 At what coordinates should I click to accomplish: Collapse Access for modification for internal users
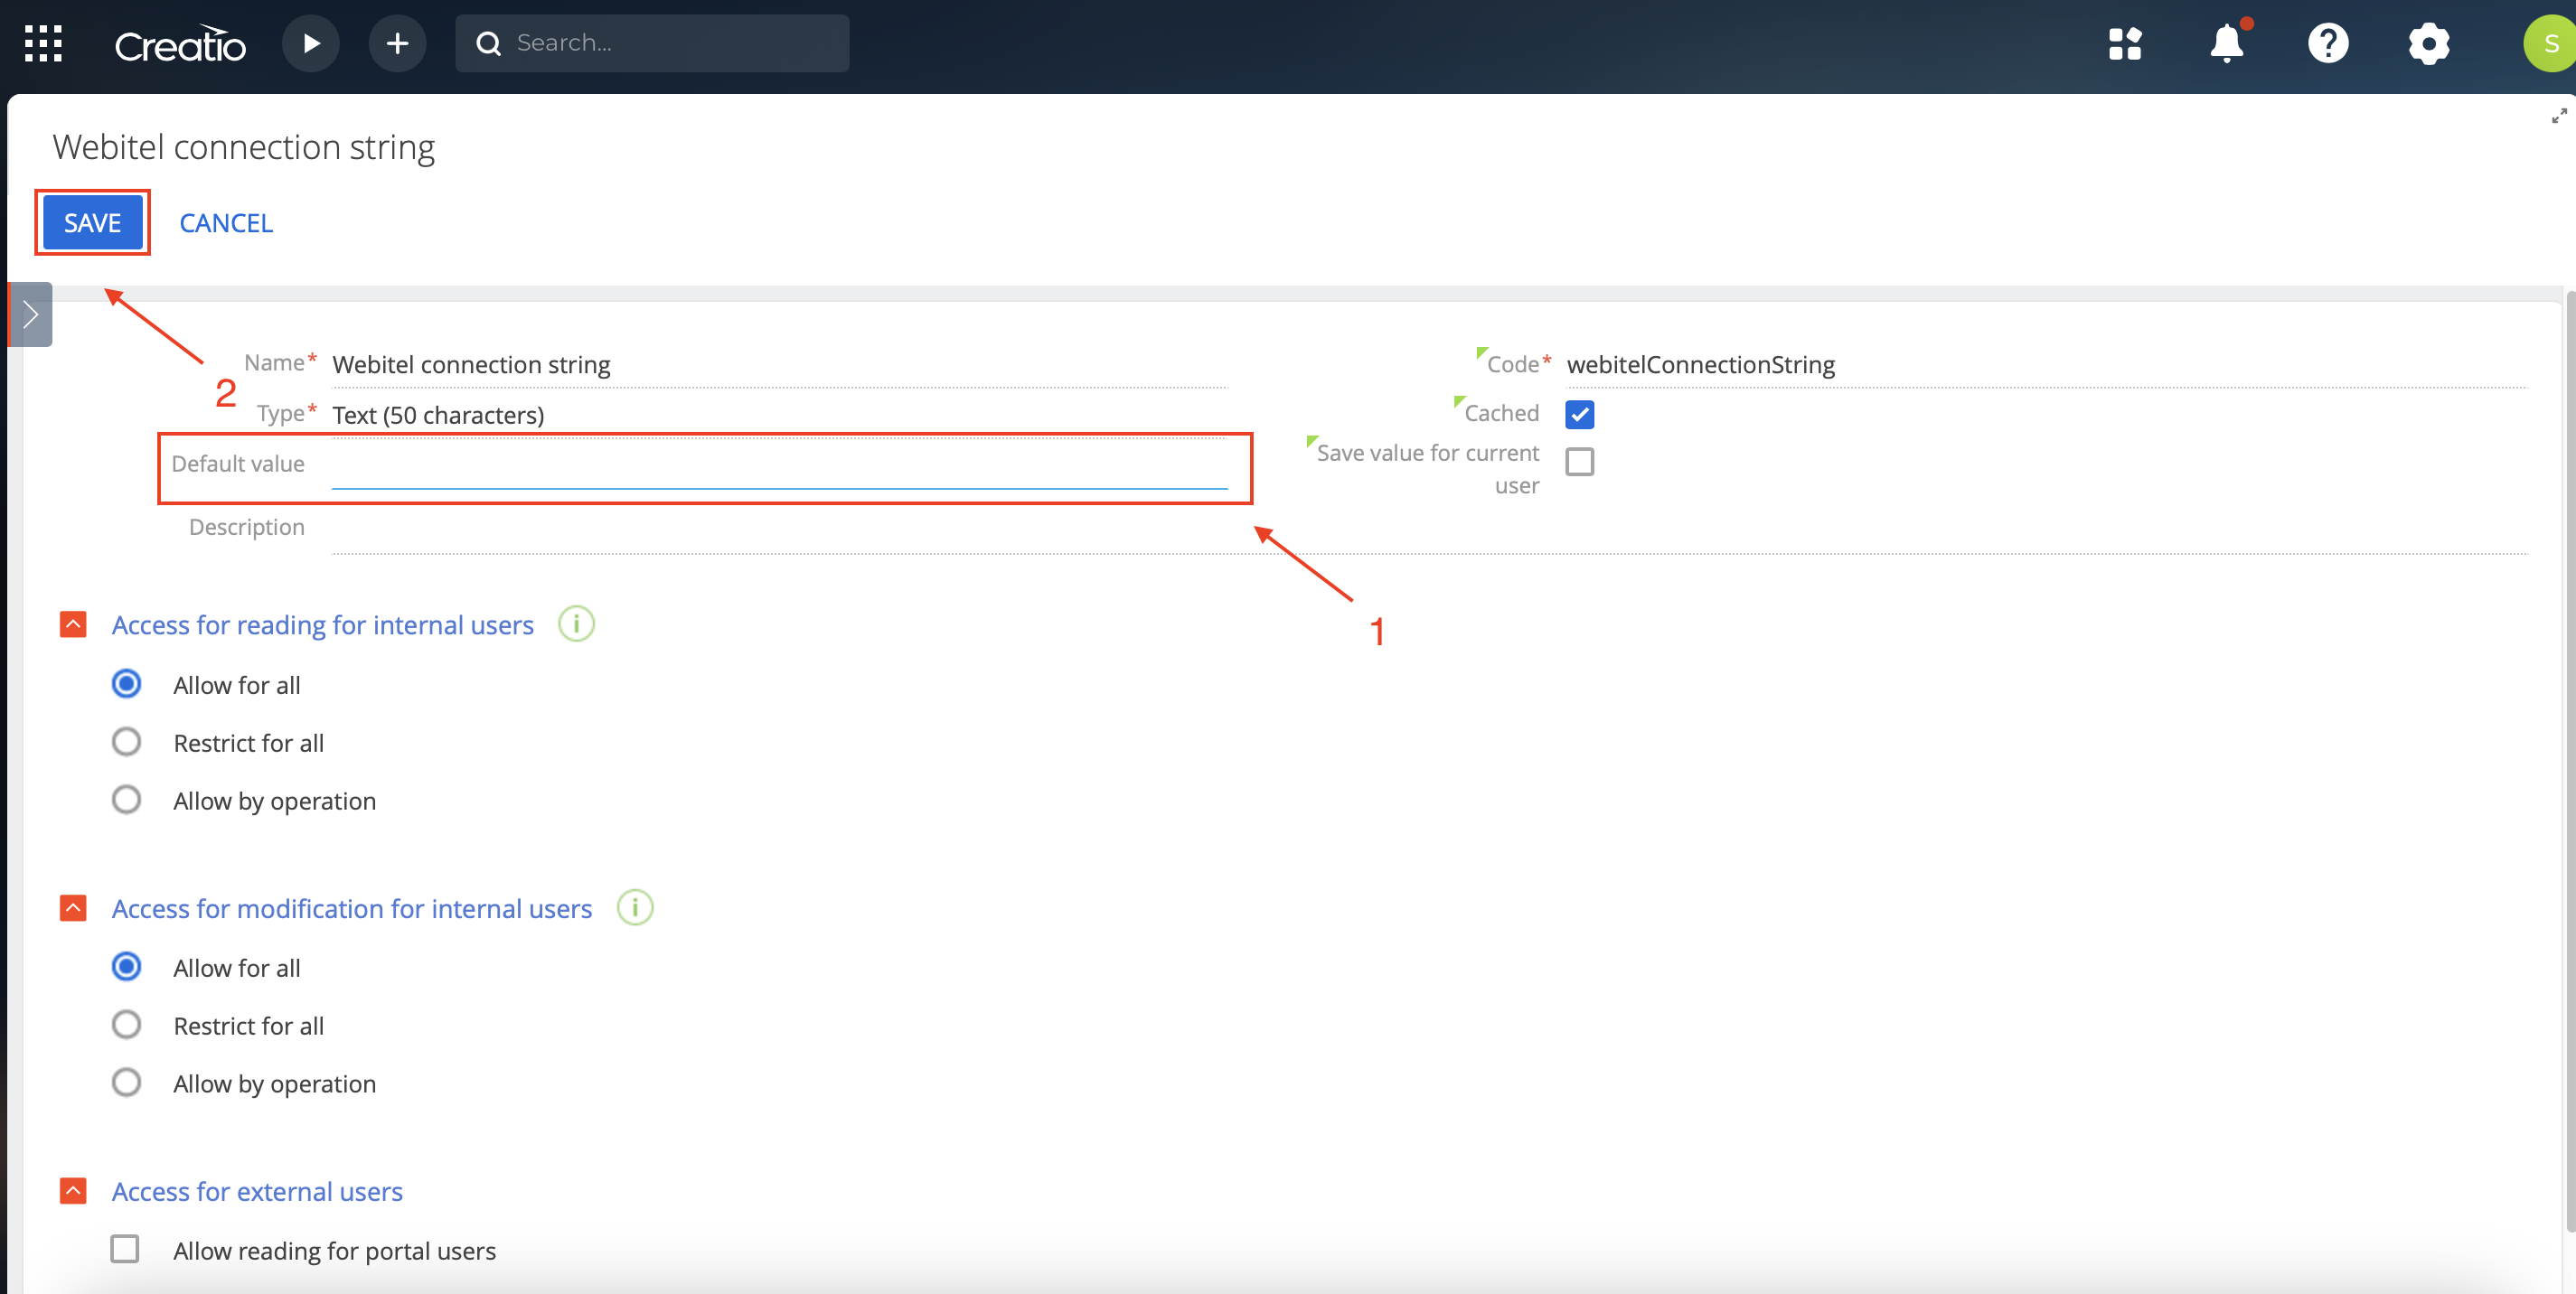[x=73, y=907]
